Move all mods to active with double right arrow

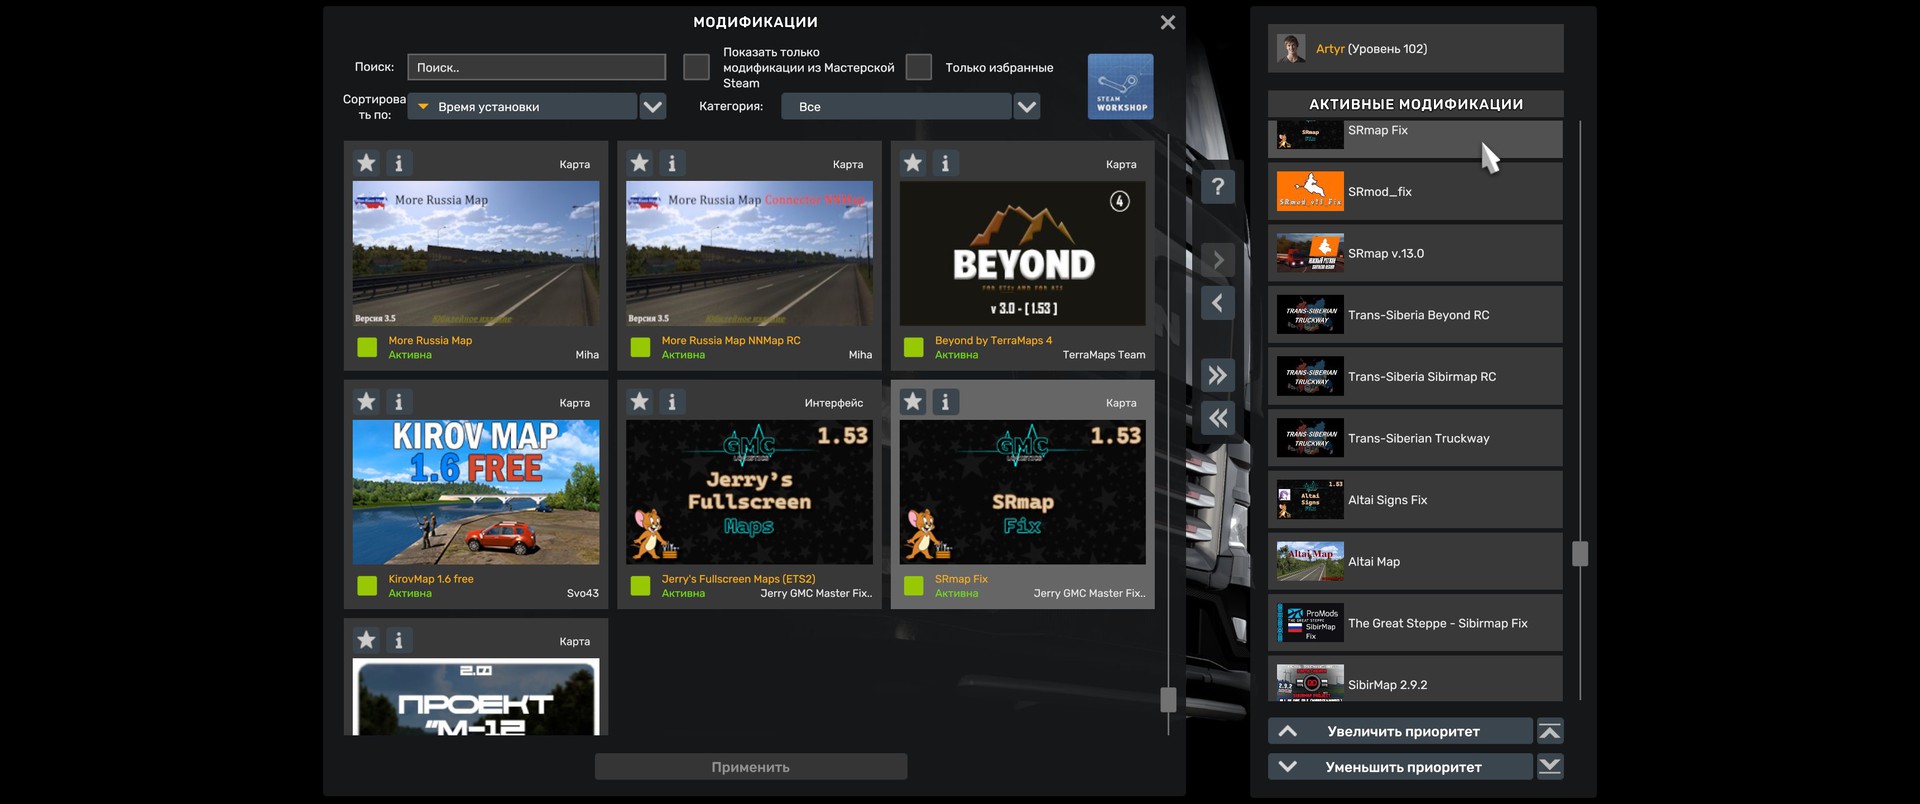point(1217,376)
